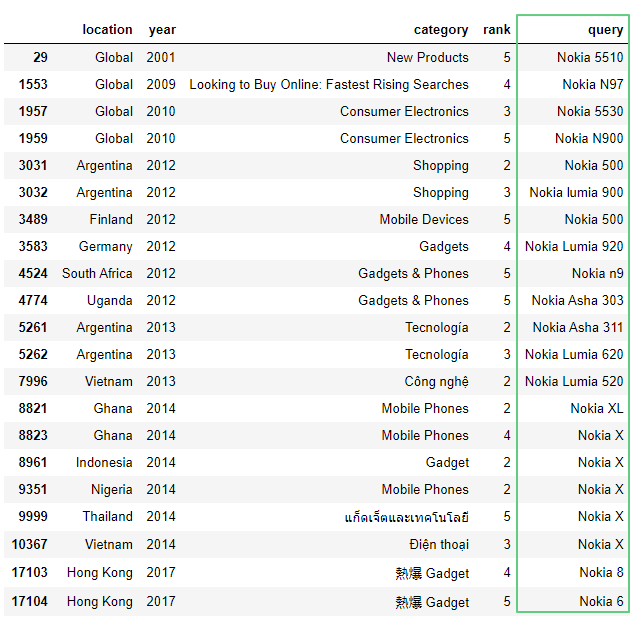Click the 'rank' column header
The height and width of the screenshot is (618, 633).
pyautogui.click(x=497, y=29)
